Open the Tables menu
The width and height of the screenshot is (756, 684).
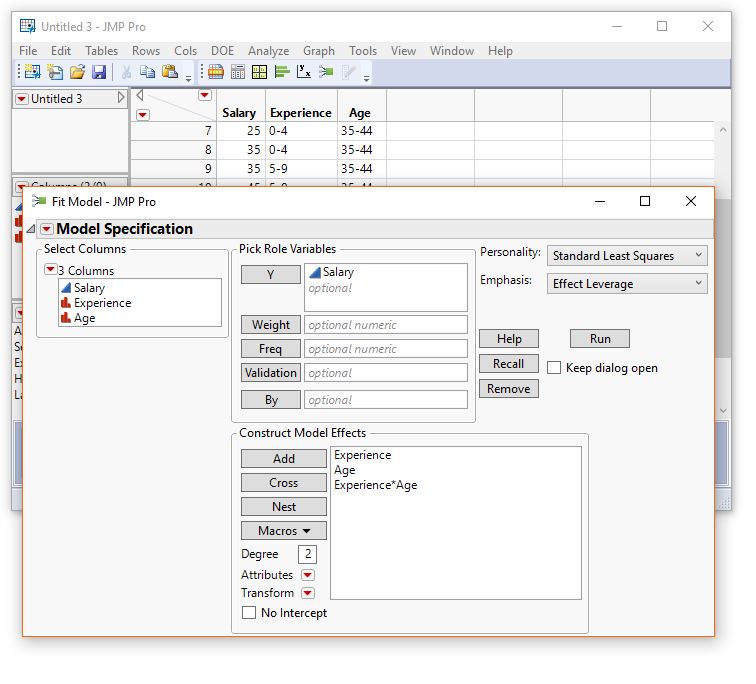101,51
